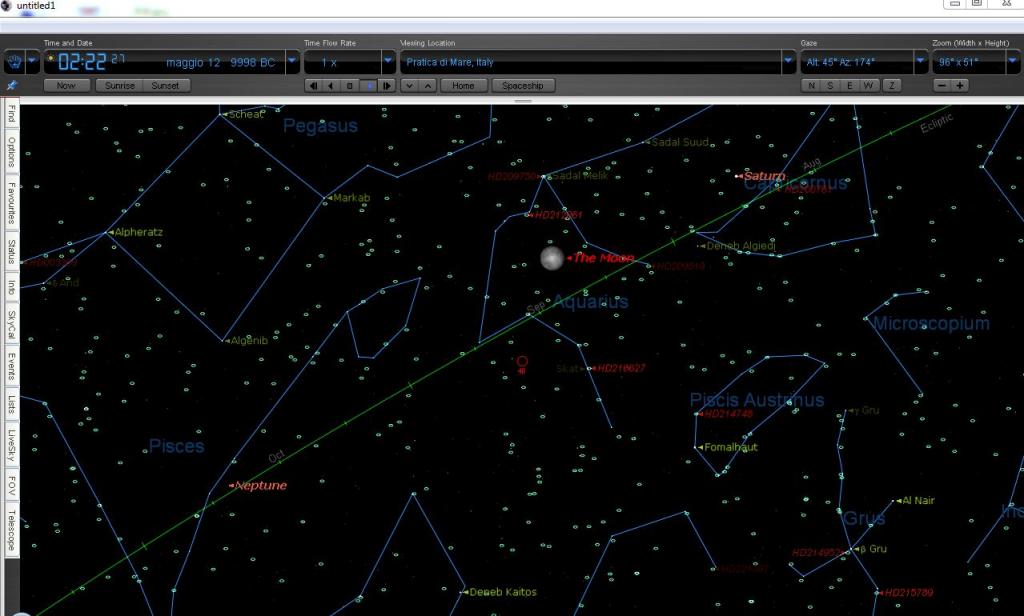Select the hand pointer tool icon

(14, 62)
